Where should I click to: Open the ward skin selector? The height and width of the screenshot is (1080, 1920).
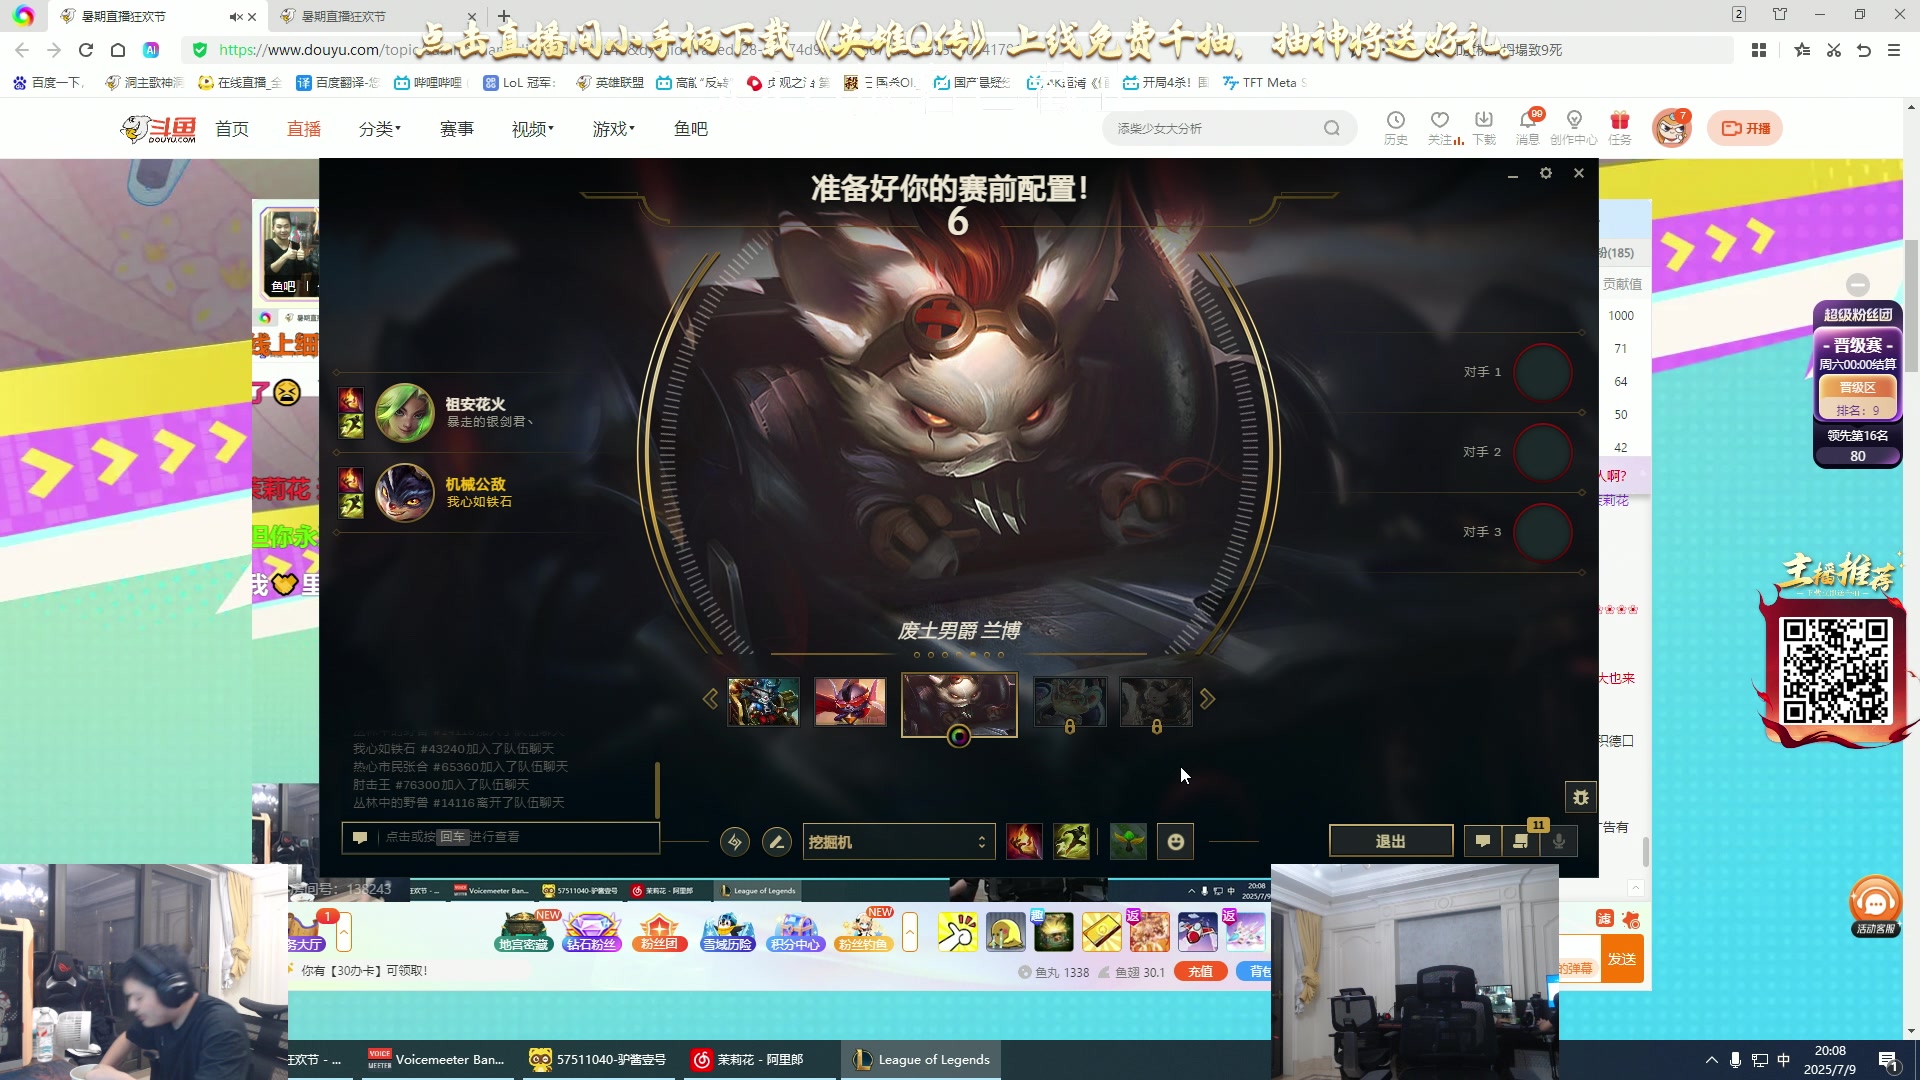coord(1128,842)
